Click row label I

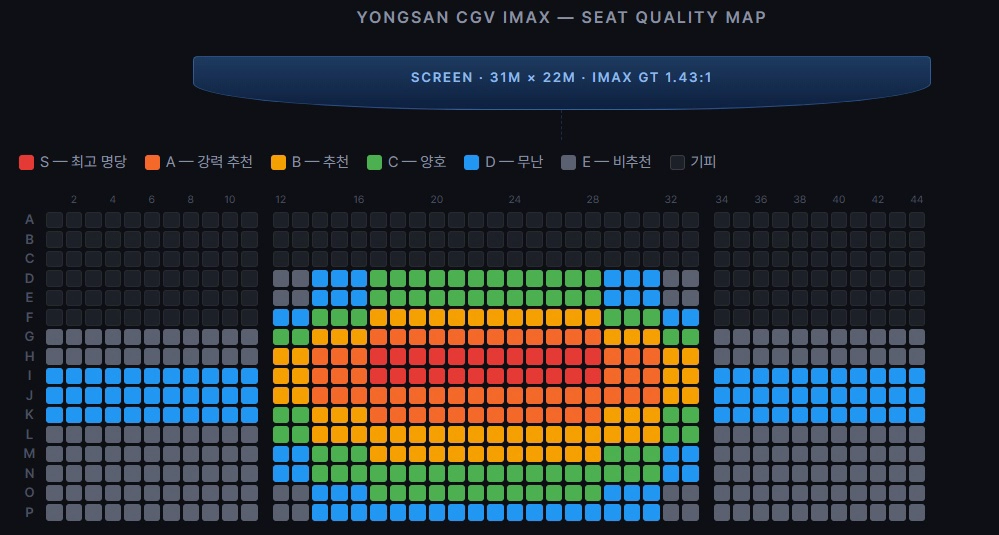coord(29,376)
